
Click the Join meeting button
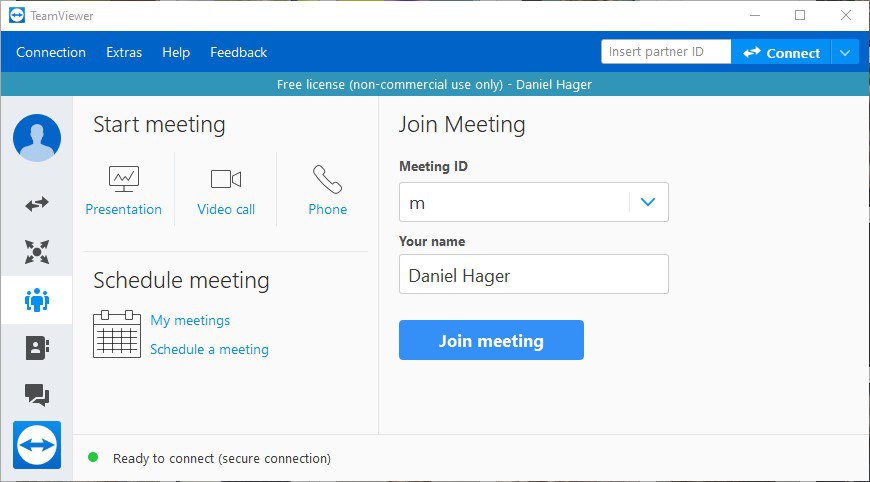pos(491,340)
